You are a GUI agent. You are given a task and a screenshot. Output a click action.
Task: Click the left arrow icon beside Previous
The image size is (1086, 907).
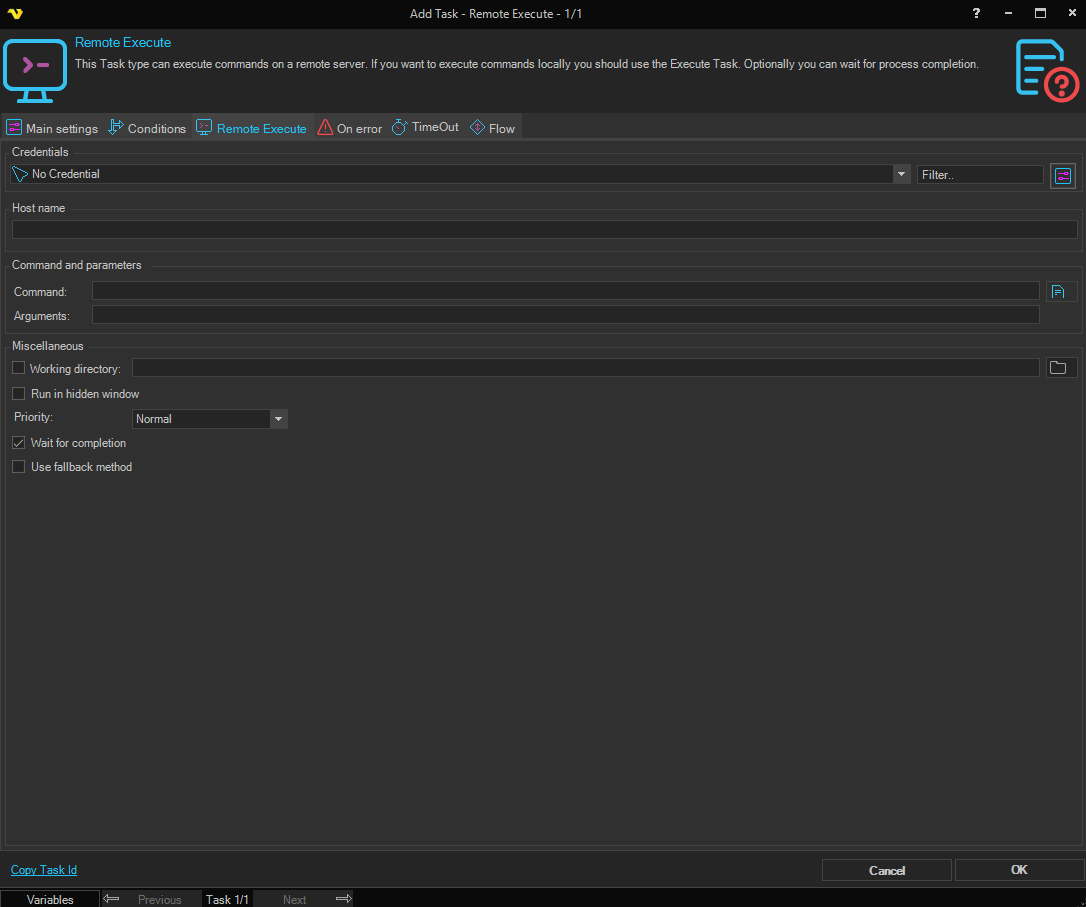click(112, 899)
